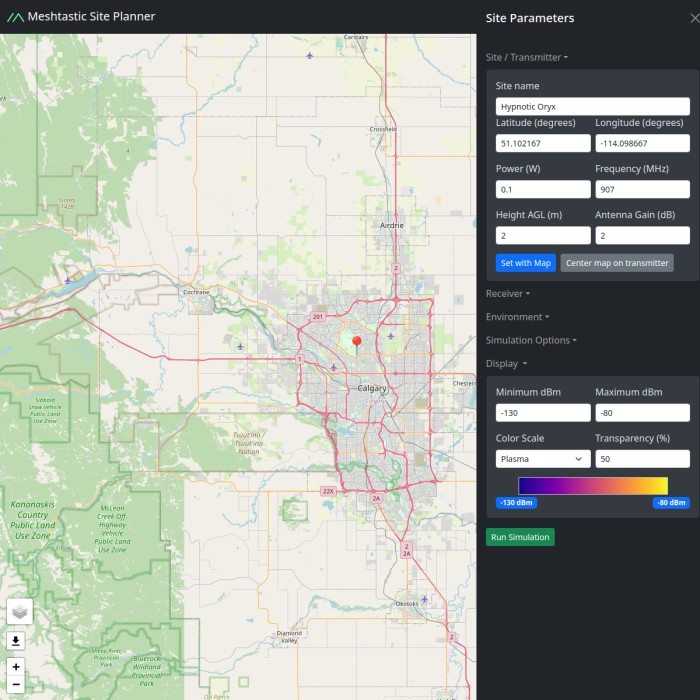The image size is (700, 700).
Task: Click the map download icon
Action: (16, 641)
